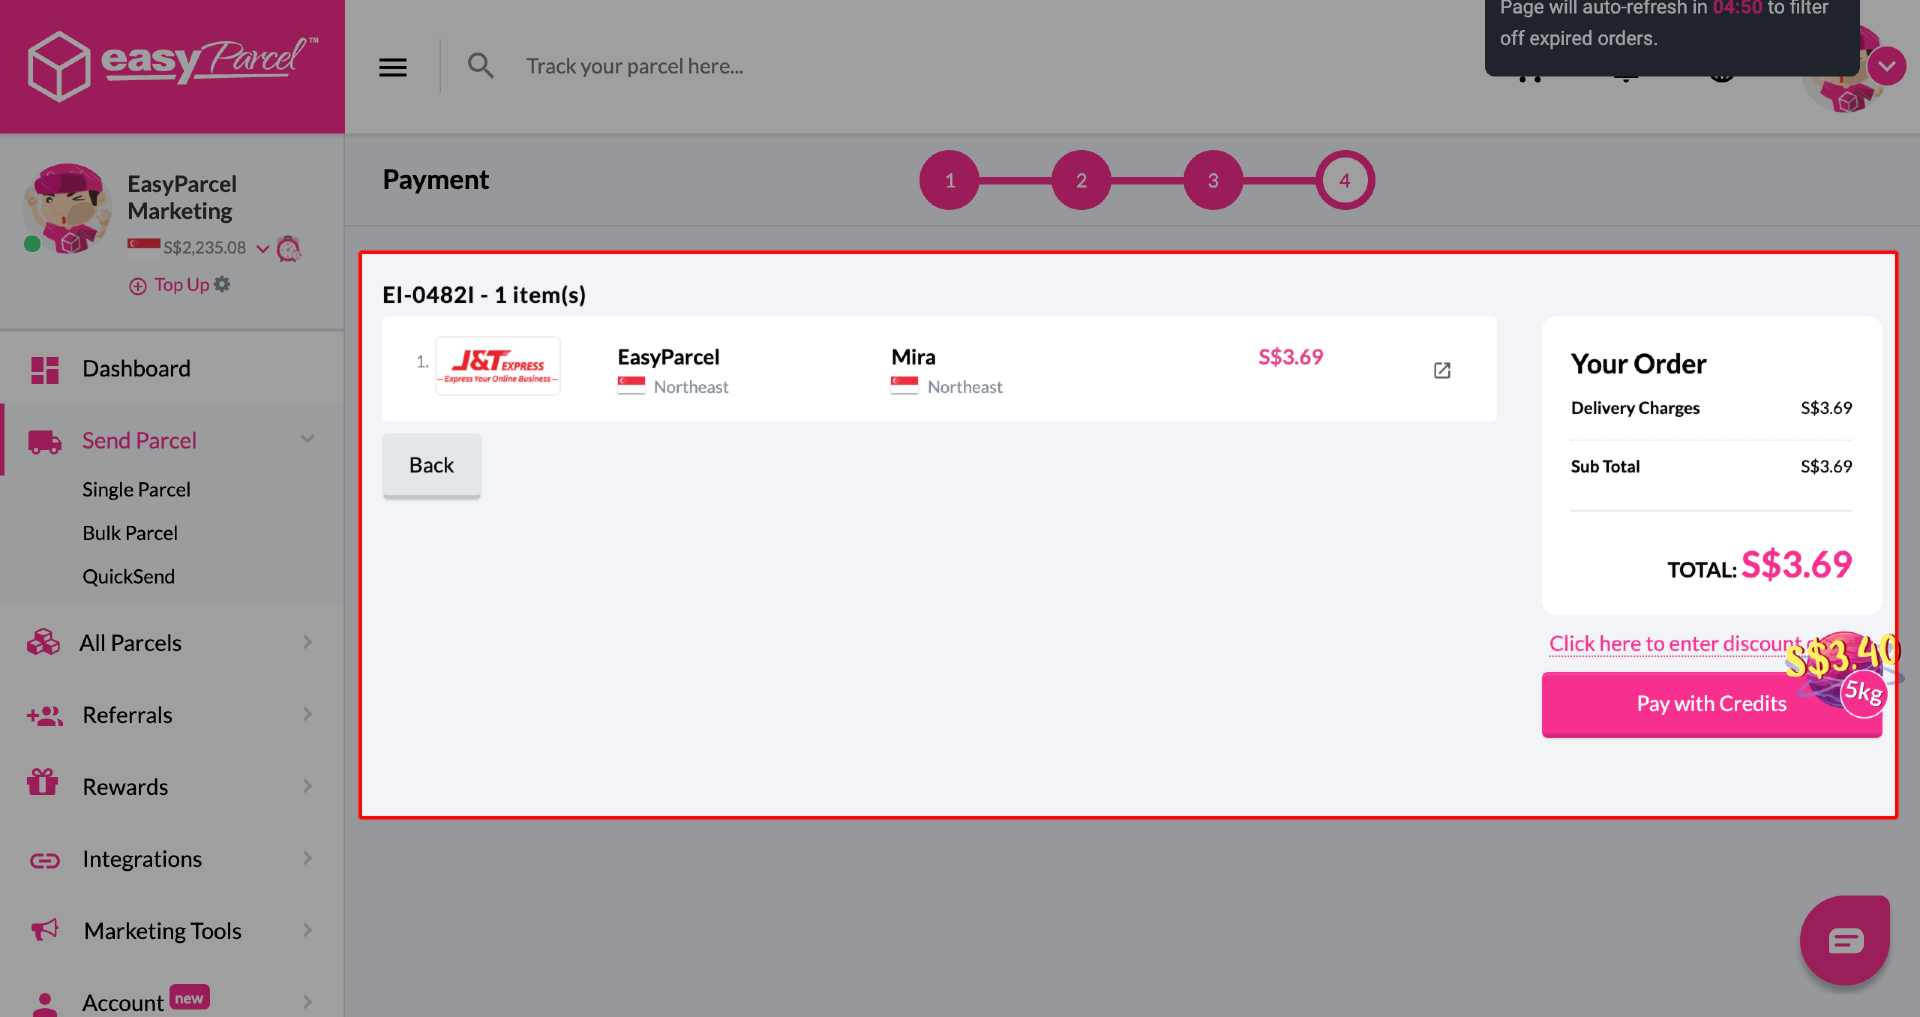The height and width of the screenshot is (1017, 1920).
Task: Click the external link icon on the shipment row
Action: pos(1441,370)
